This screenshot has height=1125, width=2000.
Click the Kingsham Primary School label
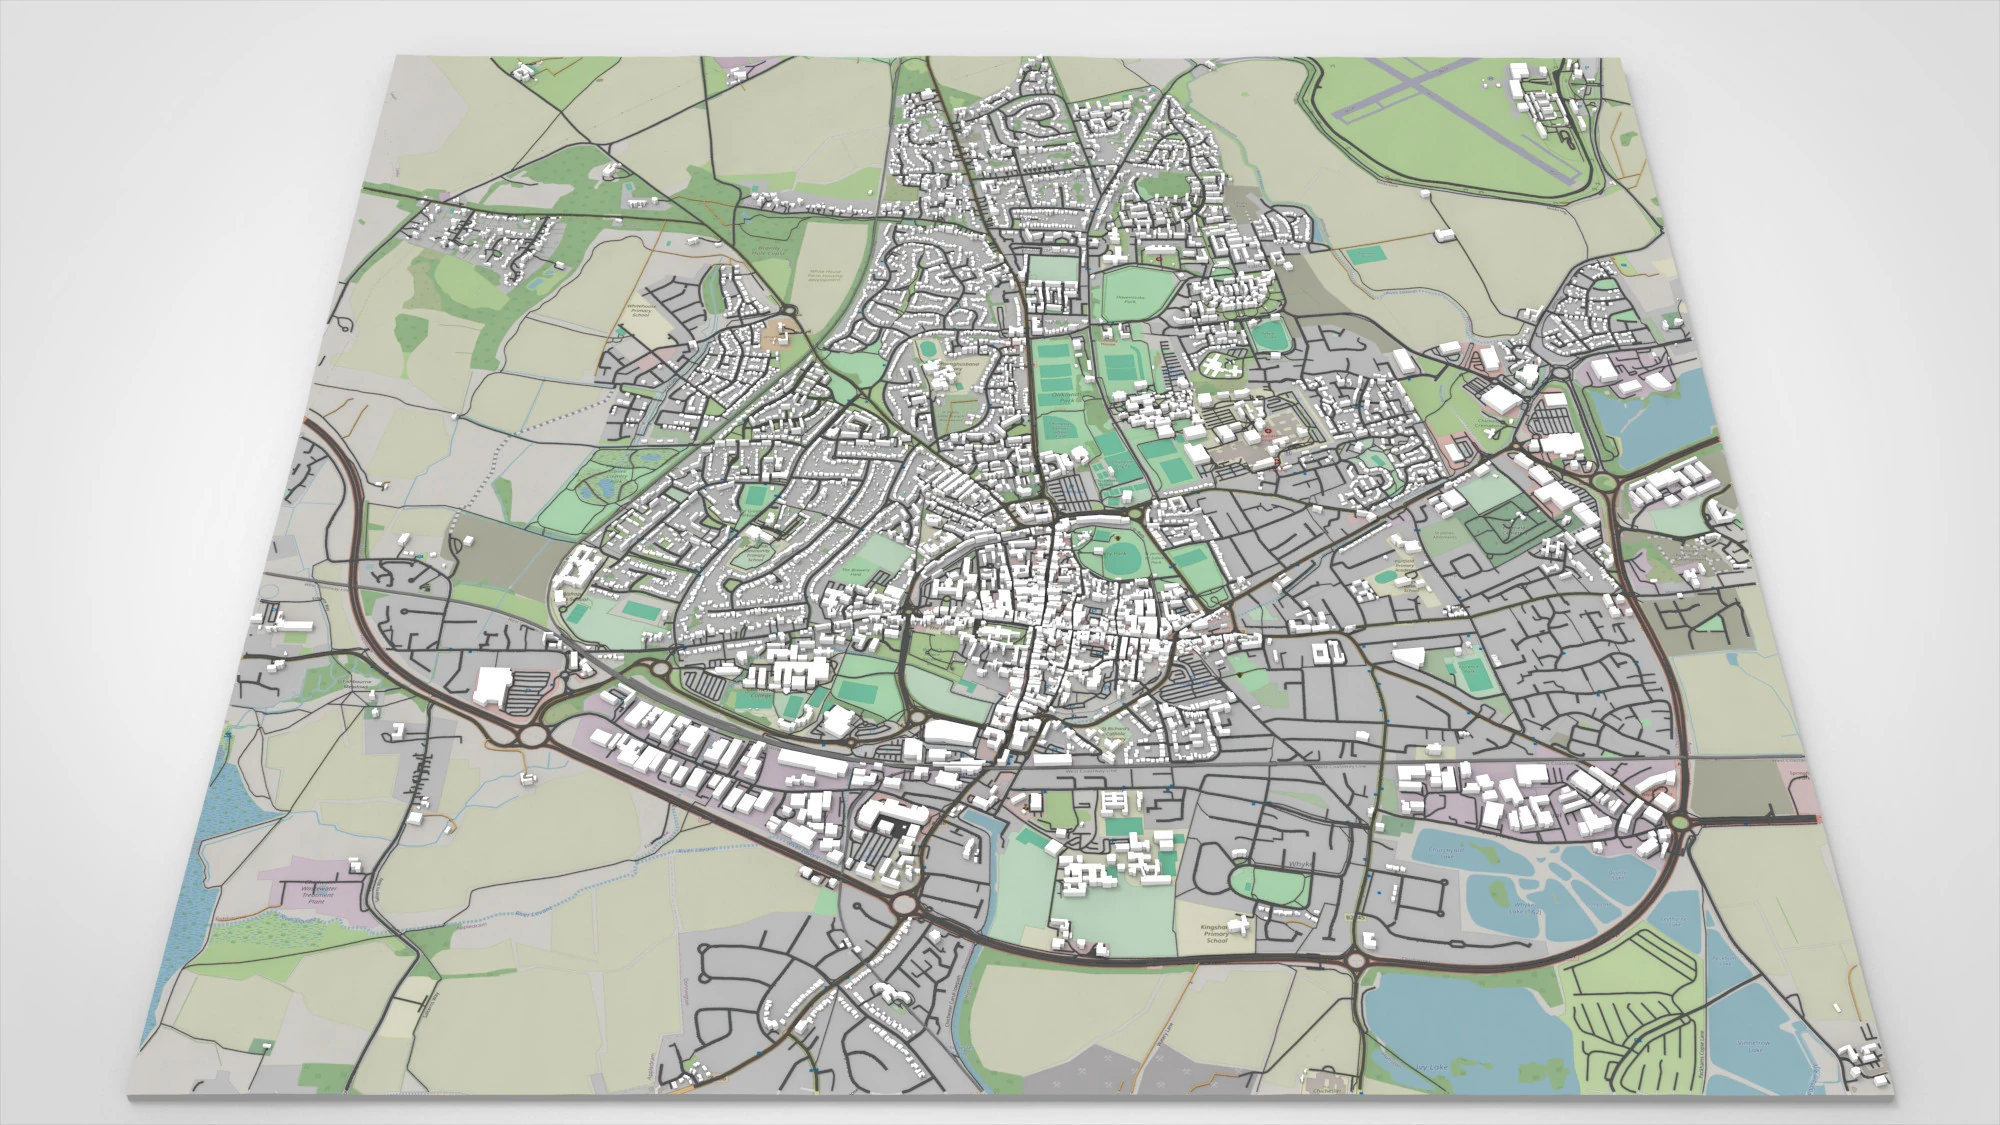(x=1215, y=934)
